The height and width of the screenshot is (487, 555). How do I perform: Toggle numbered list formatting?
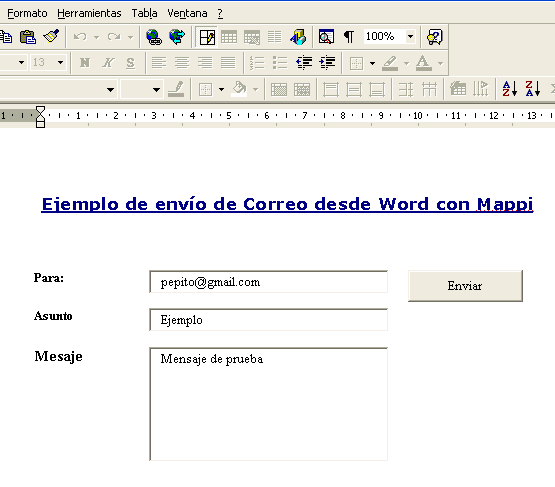(x=257, y=63)
